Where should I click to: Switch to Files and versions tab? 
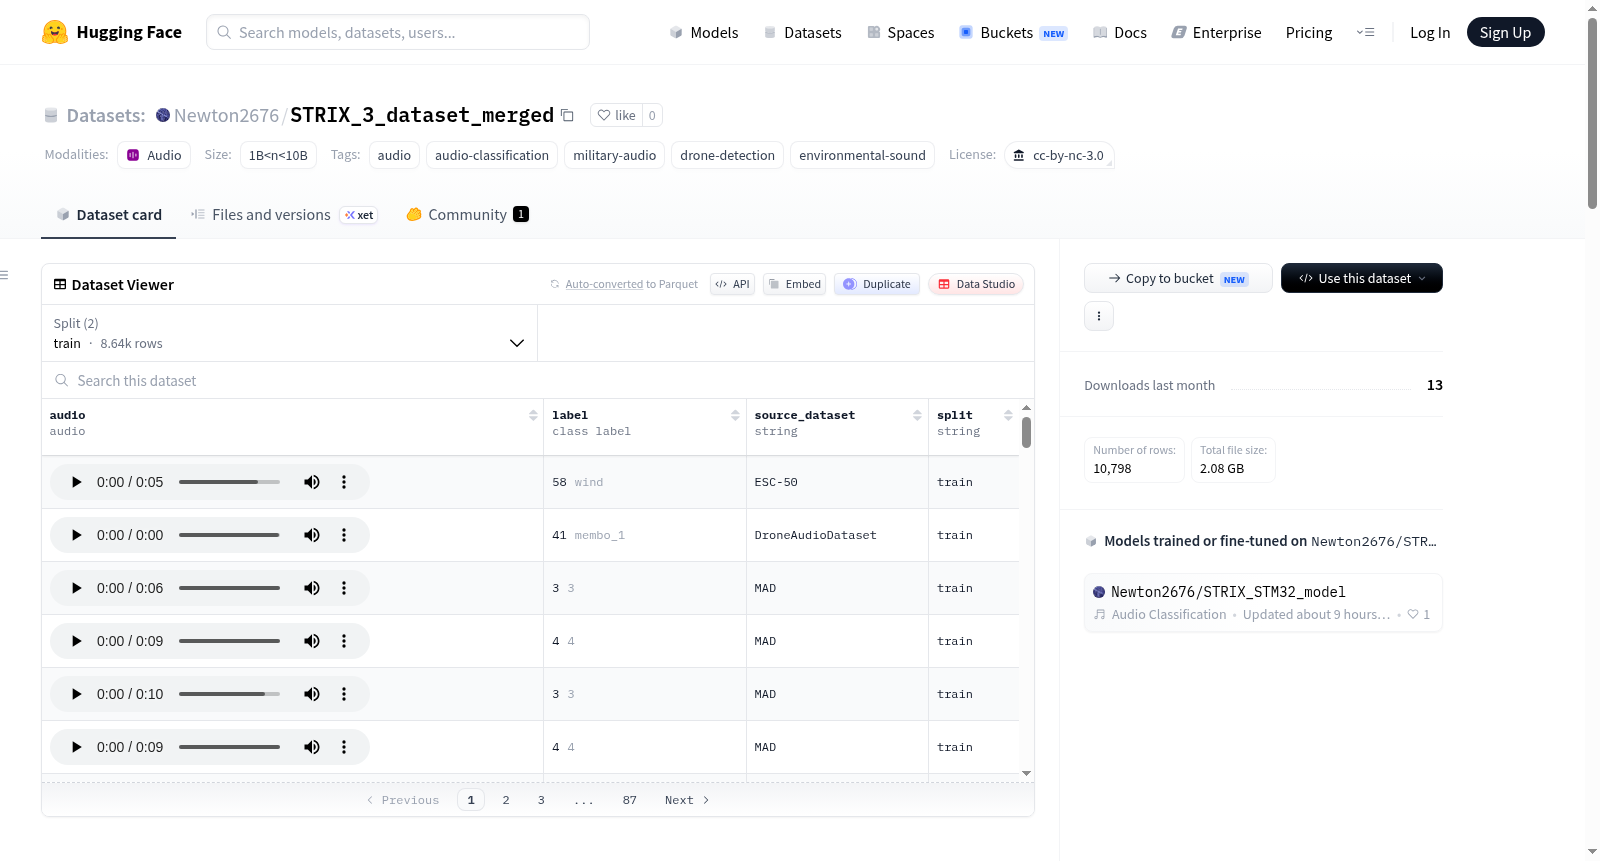(284, 215)
